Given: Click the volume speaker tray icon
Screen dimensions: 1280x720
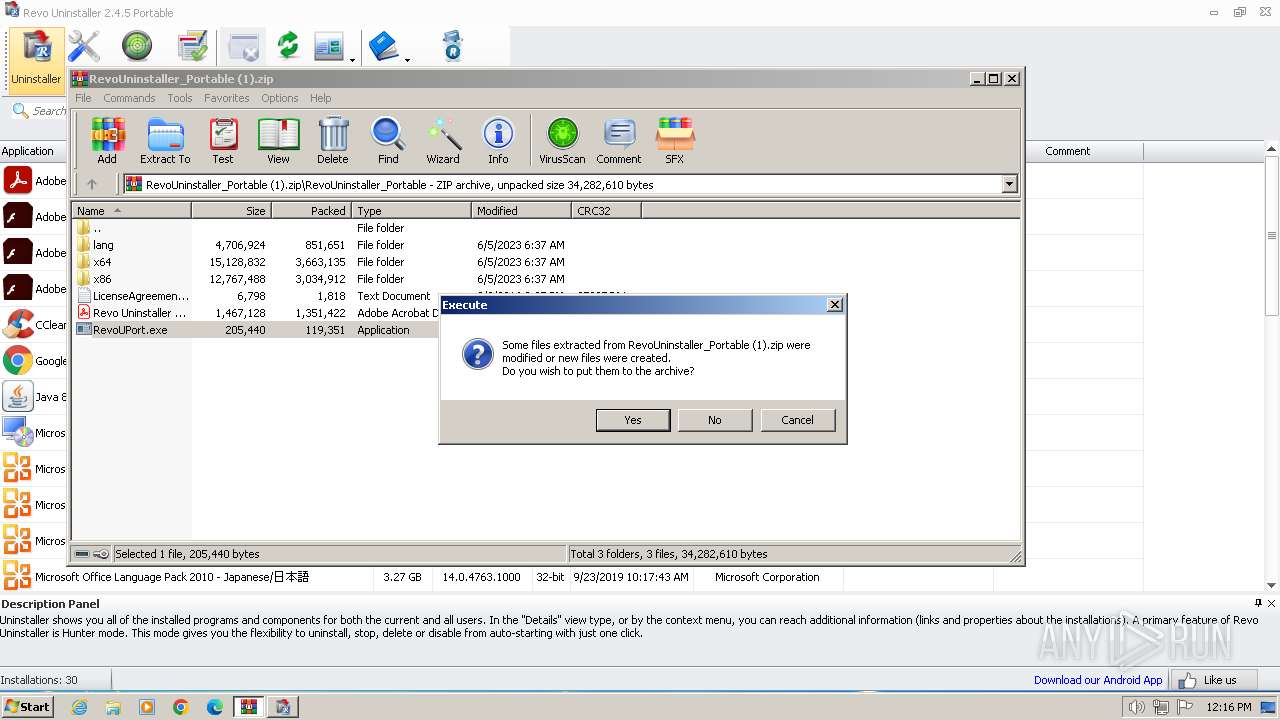Looking at the screenshot, I should [x=1137, y=707].
